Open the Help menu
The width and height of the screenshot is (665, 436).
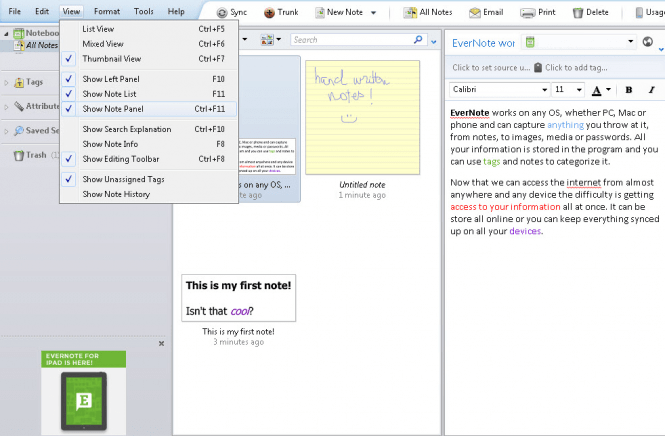[176, 11]
